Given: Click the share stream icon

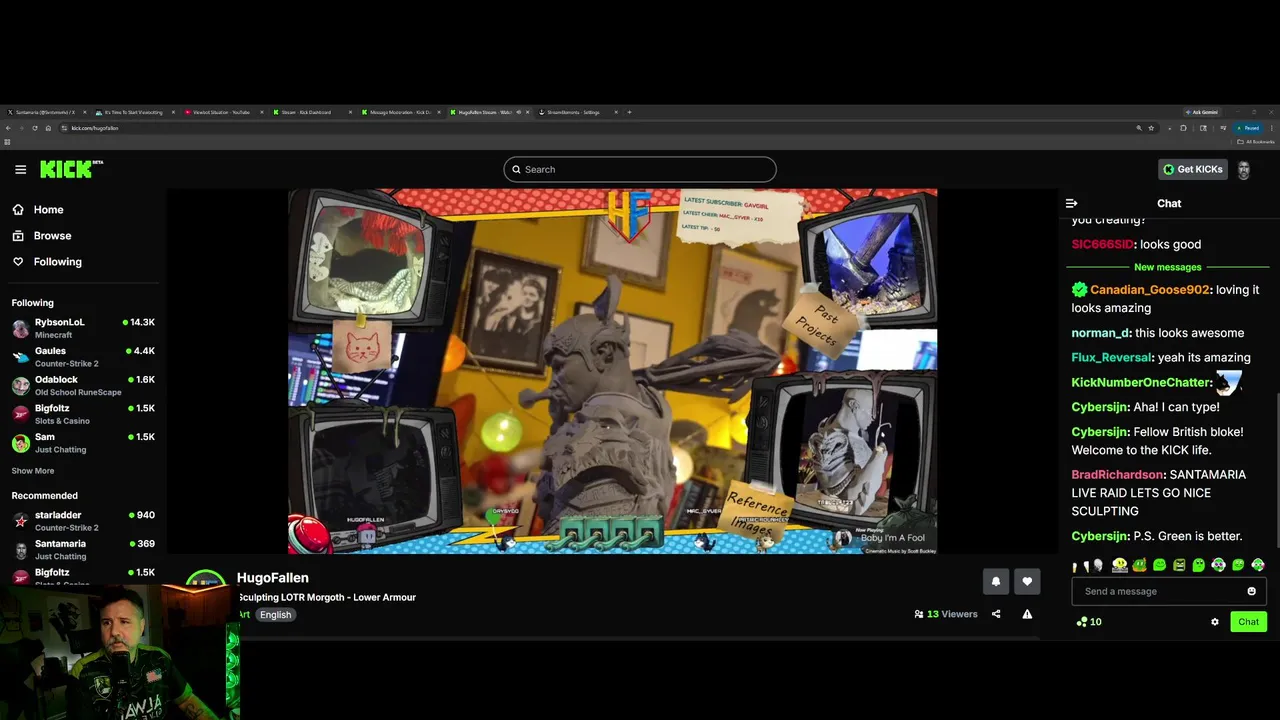Looking at the screenshot, I should 996,614.
